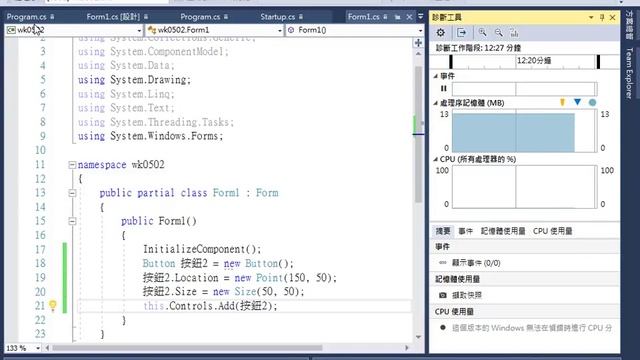This screenshot has width=640, height=360.
Task: Click the take snapshot camera icon
Action: pyautogui.click(x=442, y=295)
